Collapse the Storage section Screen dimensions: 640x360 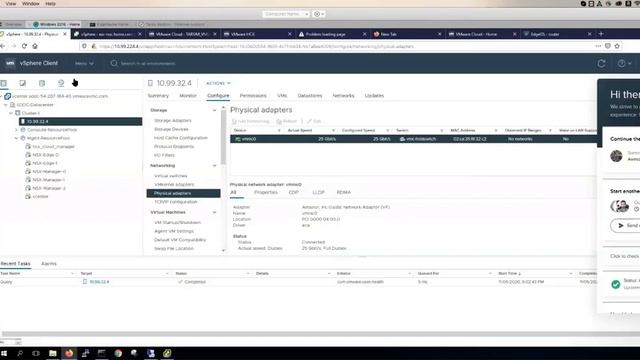coord(214,110)
